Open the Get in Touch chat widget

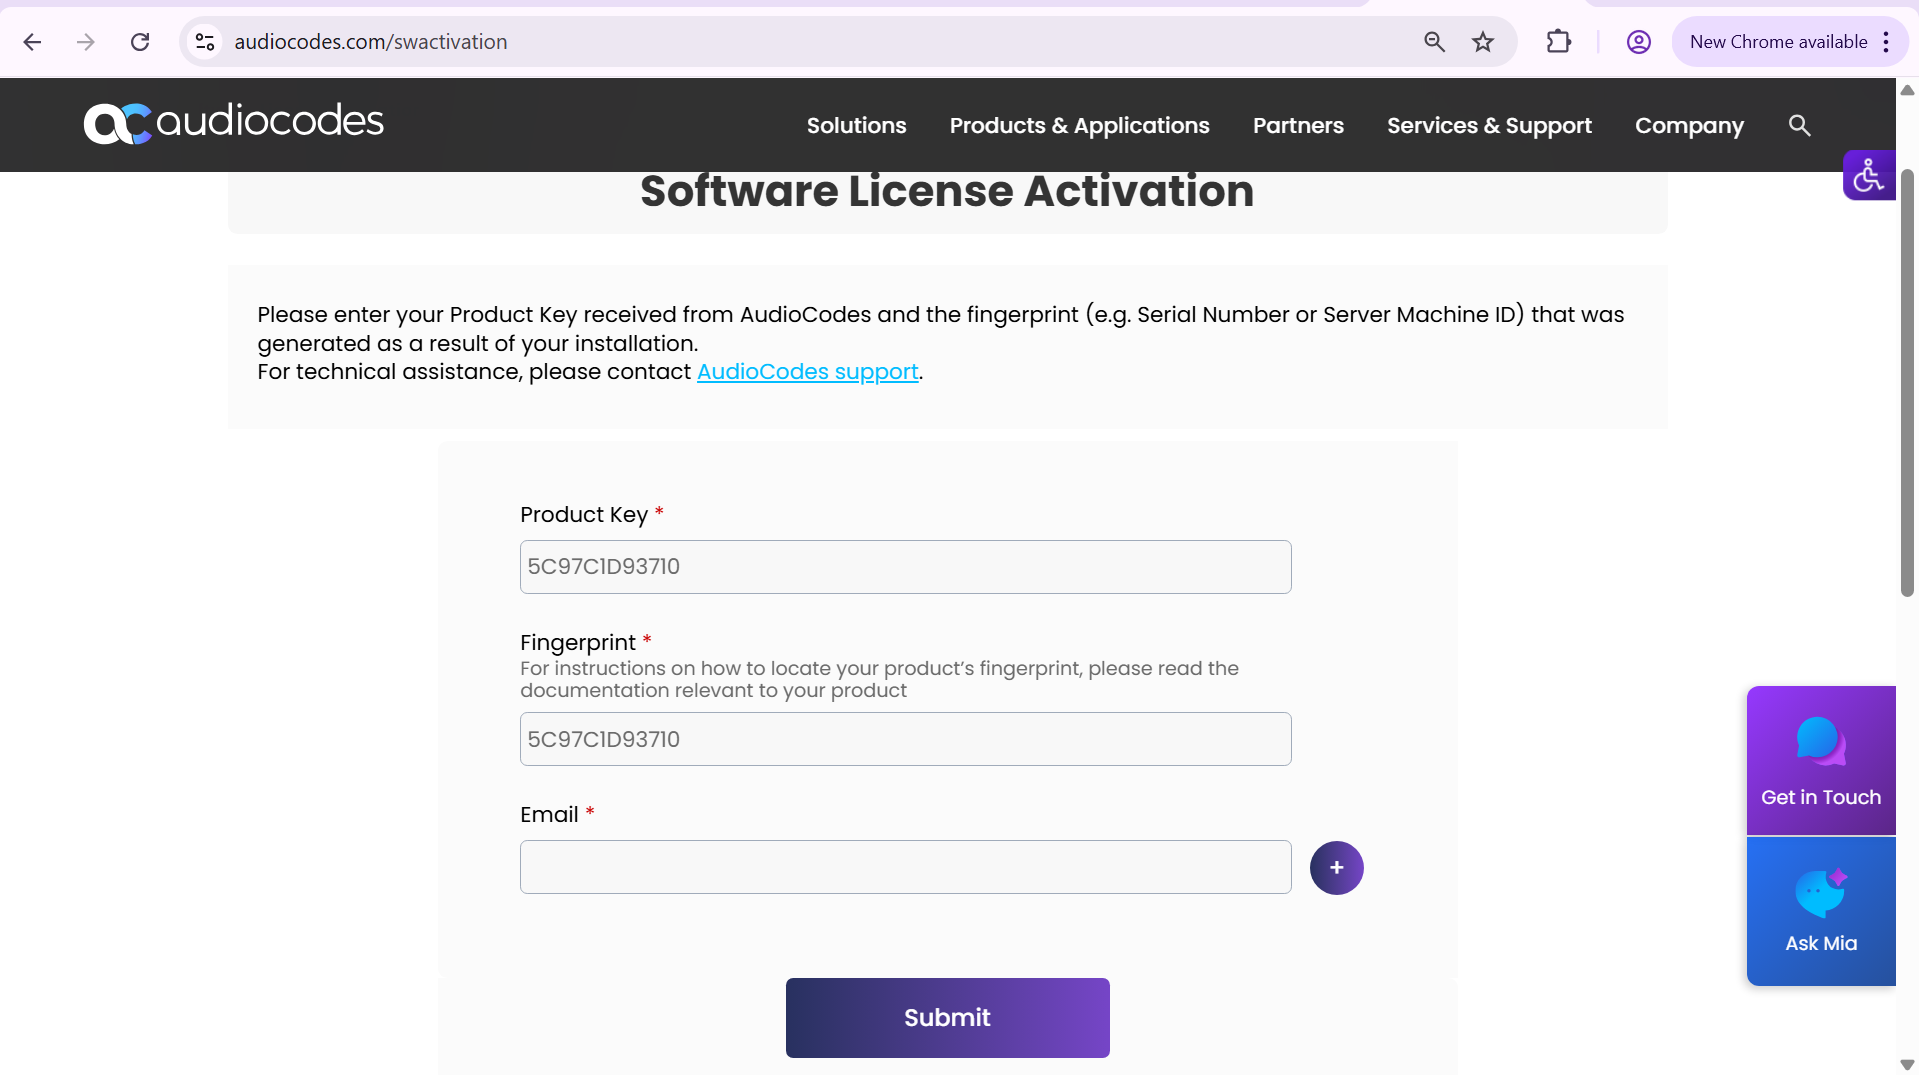pyautogui.click(x=1820, y=760)
